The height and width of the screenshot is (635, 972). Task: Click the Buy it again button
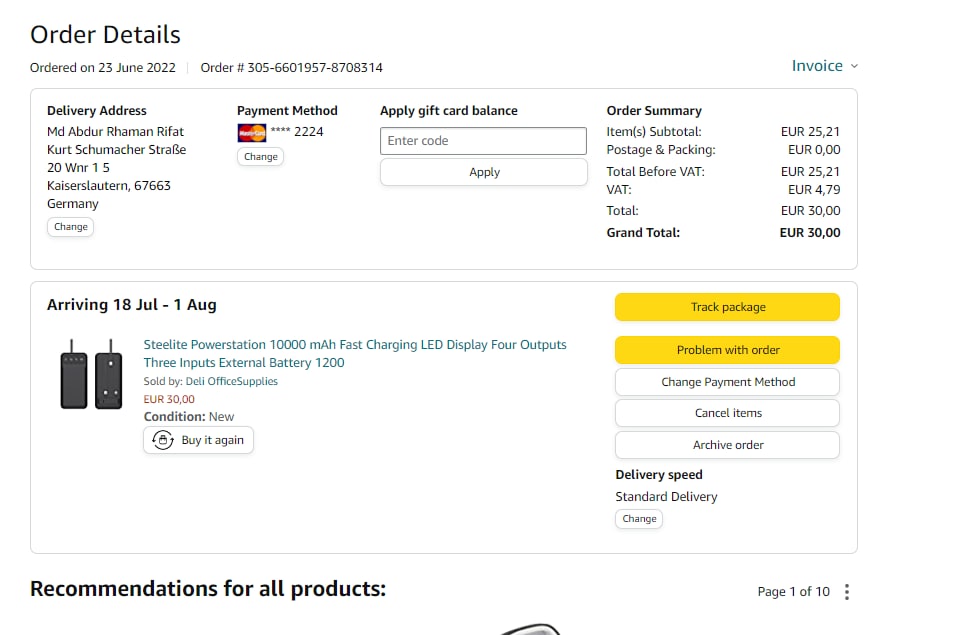pos(198,440)
